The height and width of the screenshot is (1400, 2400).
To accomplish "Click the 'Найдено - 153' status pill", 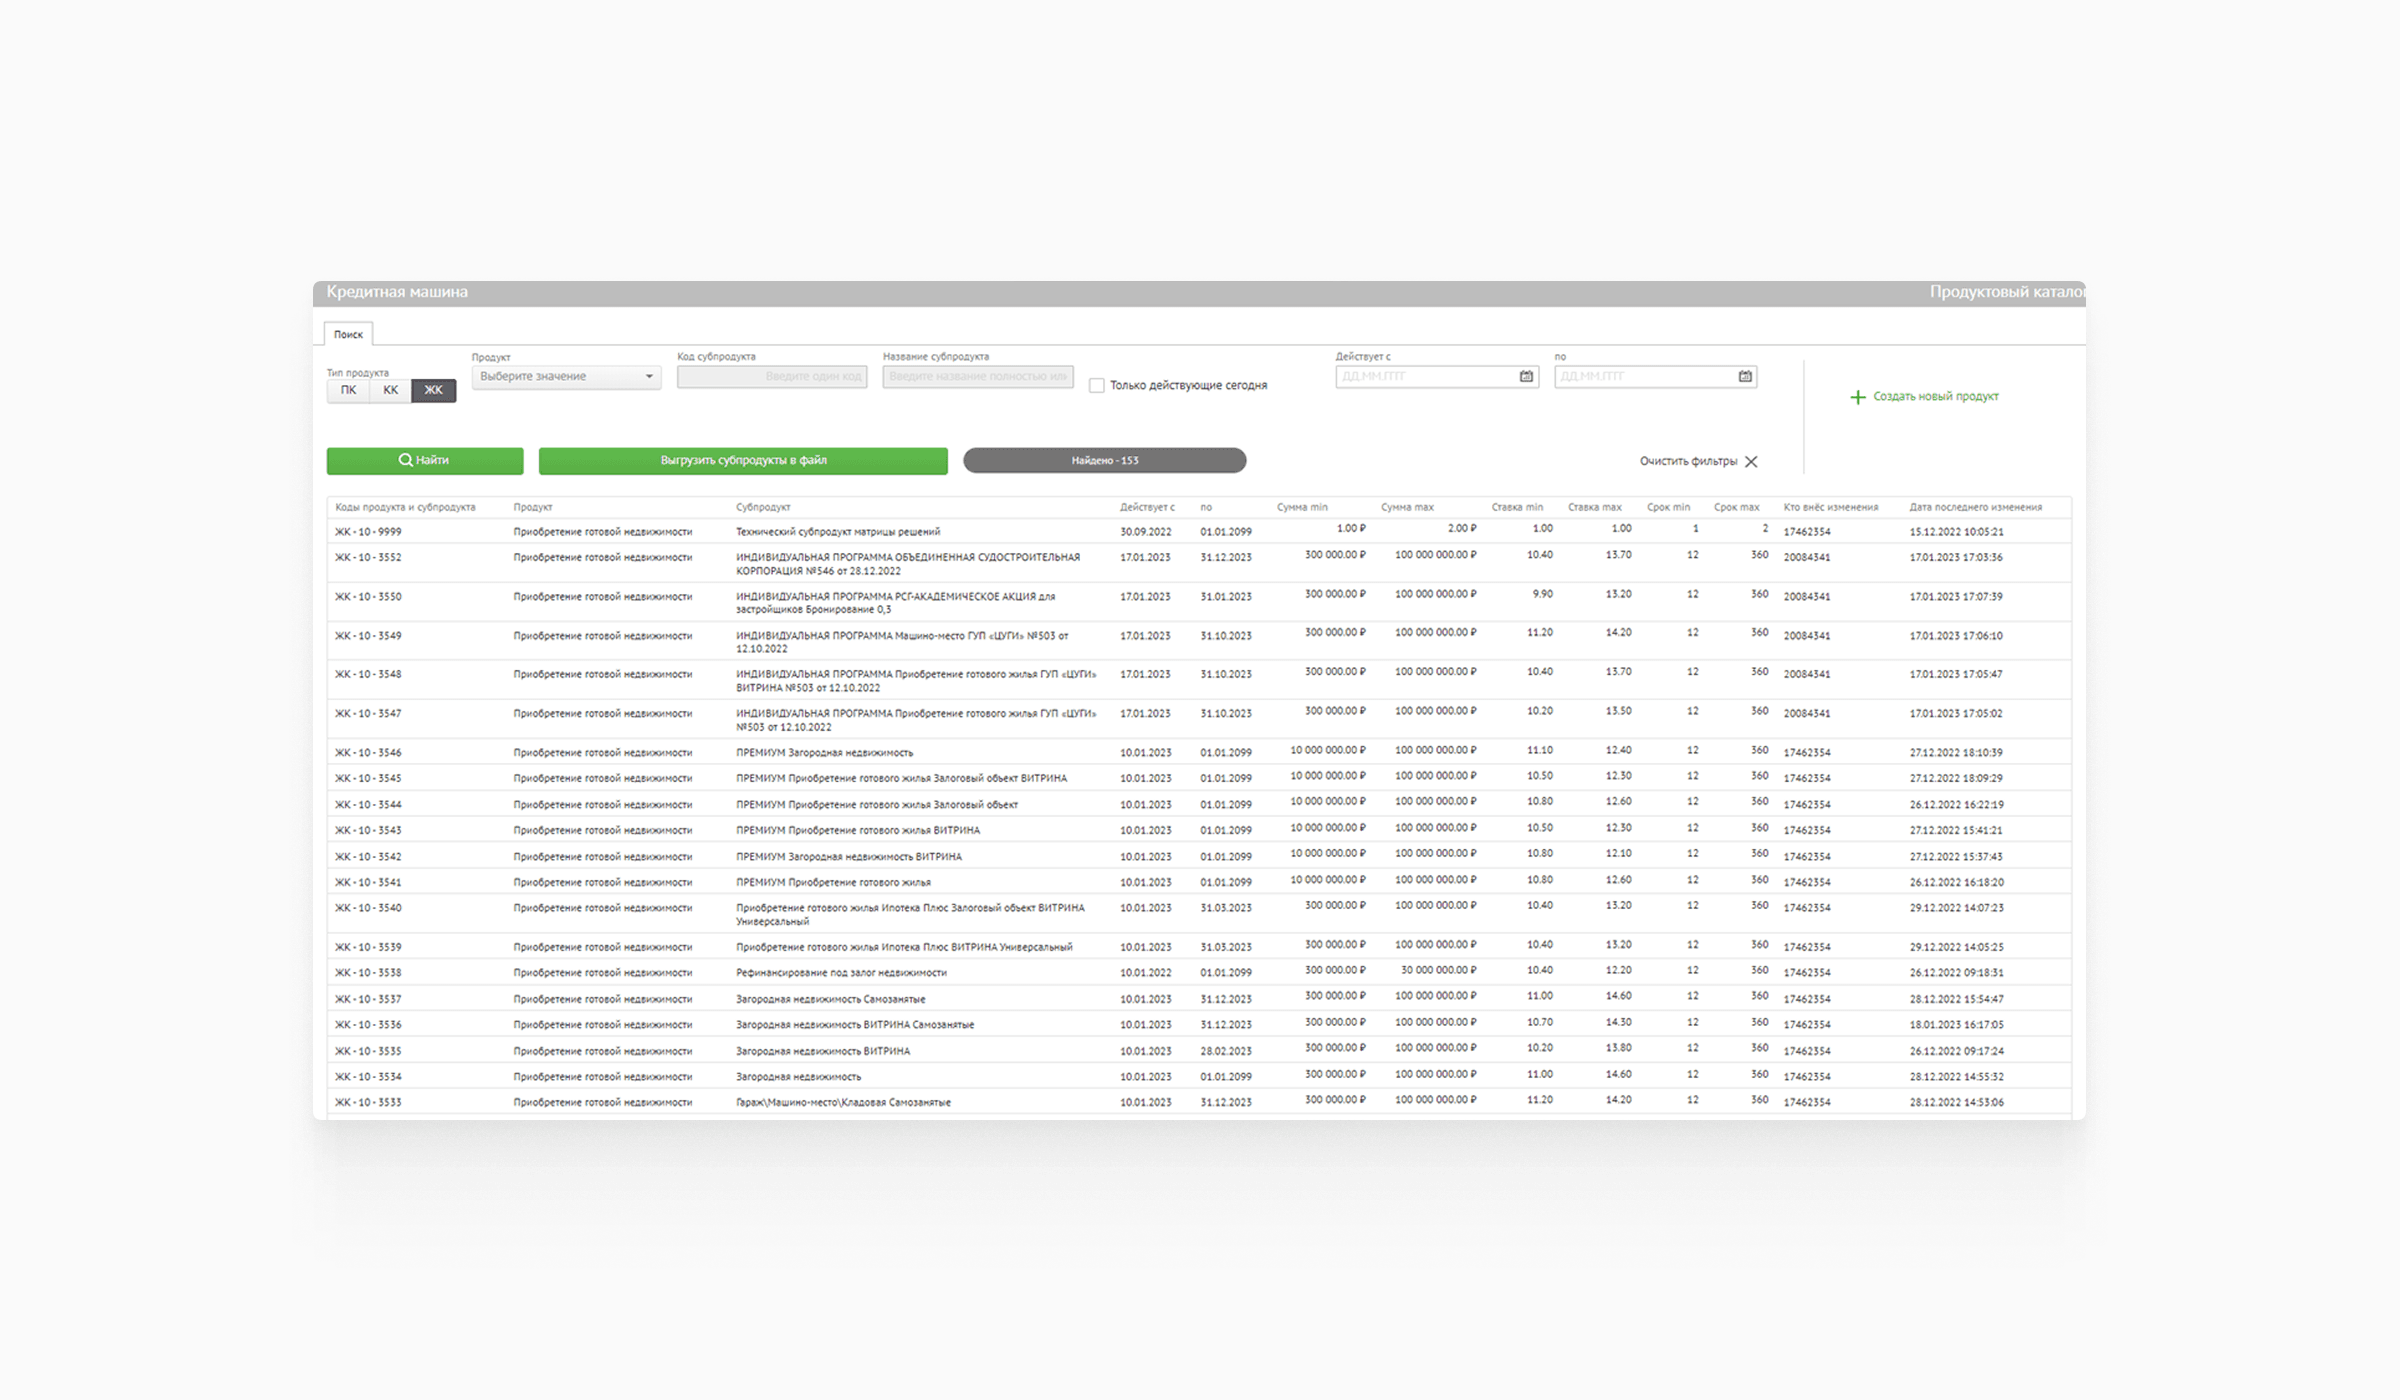I will click(1105, 460).
